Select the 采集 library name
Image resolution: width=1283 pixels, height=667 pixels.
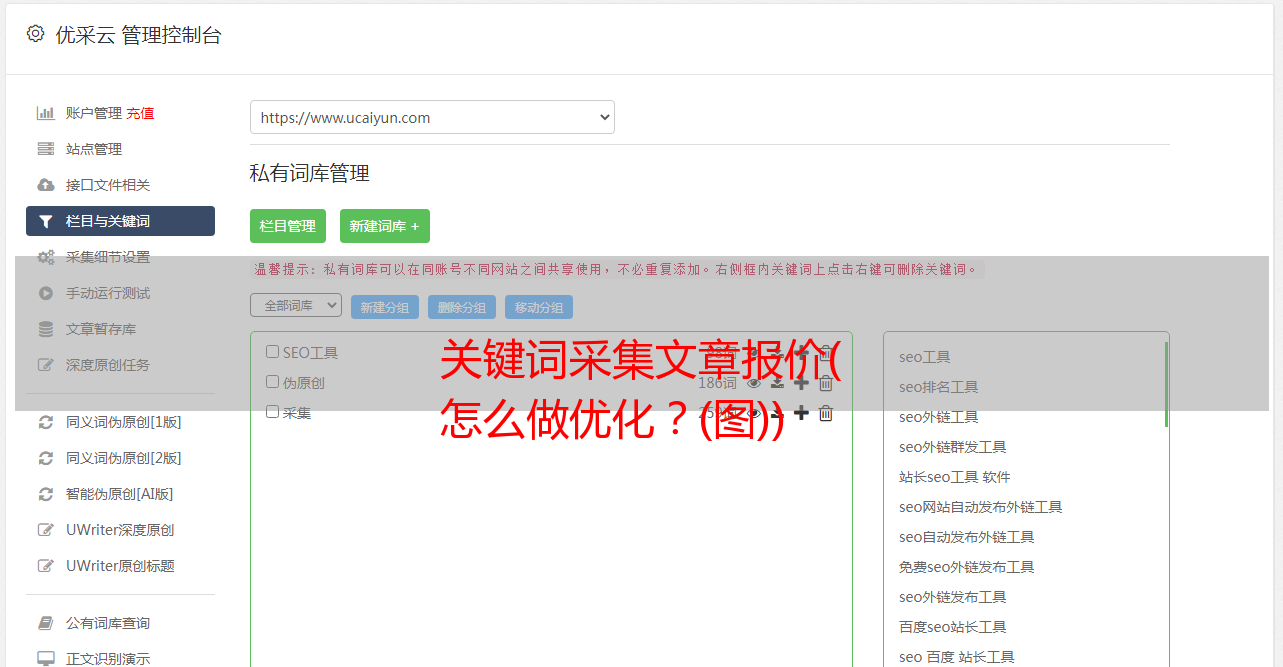tap(297, 412)
